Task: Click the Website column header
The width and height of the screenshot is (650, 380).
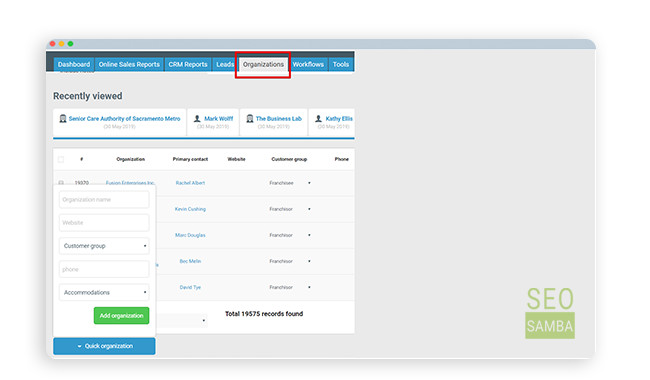Action: 236,159
